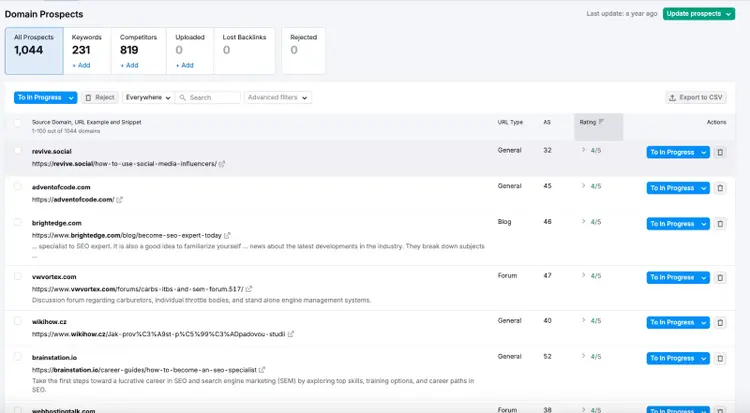Click external link icon beside brightedge.com URL
Screen dimensions: 750x413
pyautogui.click(x=227, y=235)
